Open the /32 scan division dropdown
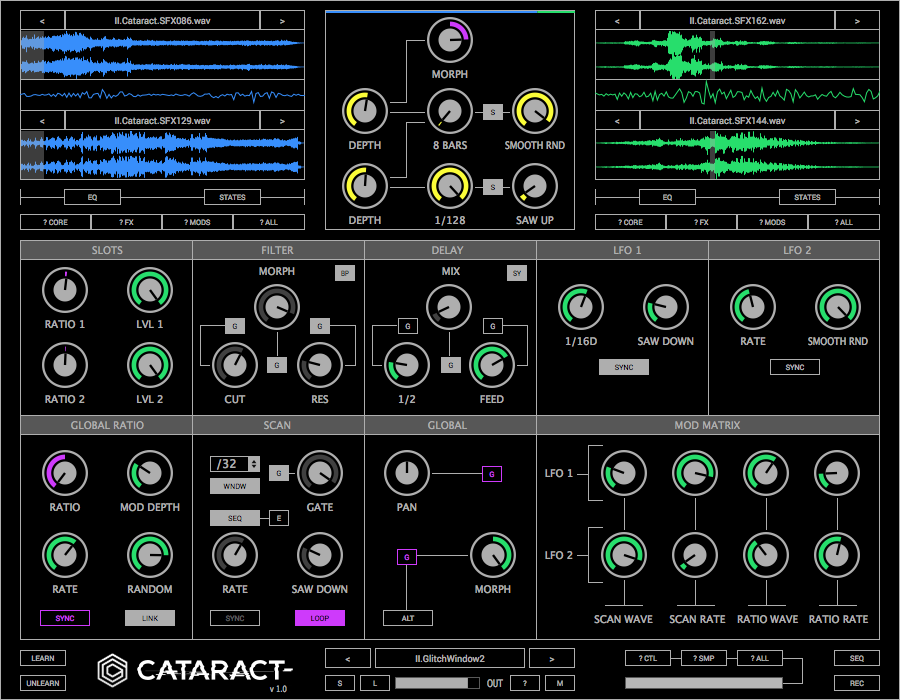 235,464
